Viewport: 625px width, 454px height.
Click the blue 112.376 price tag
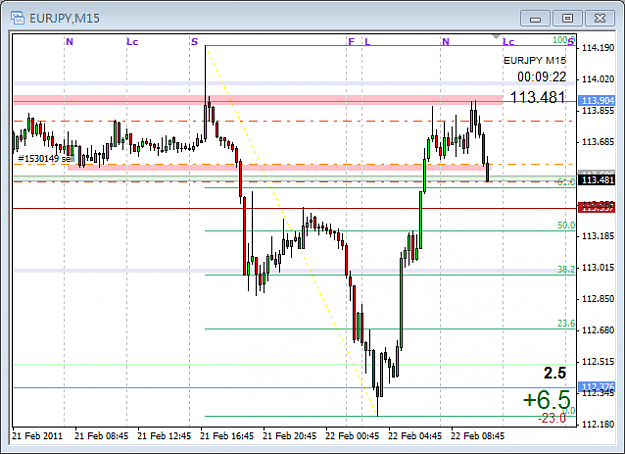598,387
